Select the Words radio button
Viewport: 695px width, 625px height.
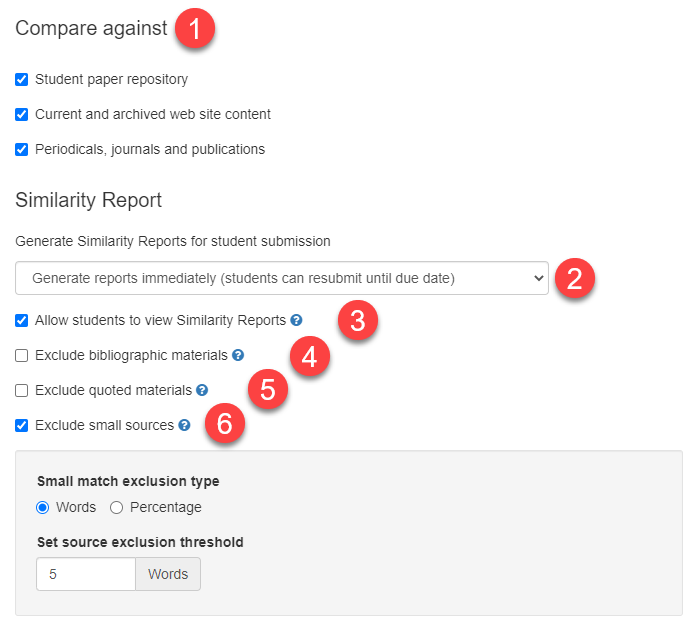(x=43, y=508)
